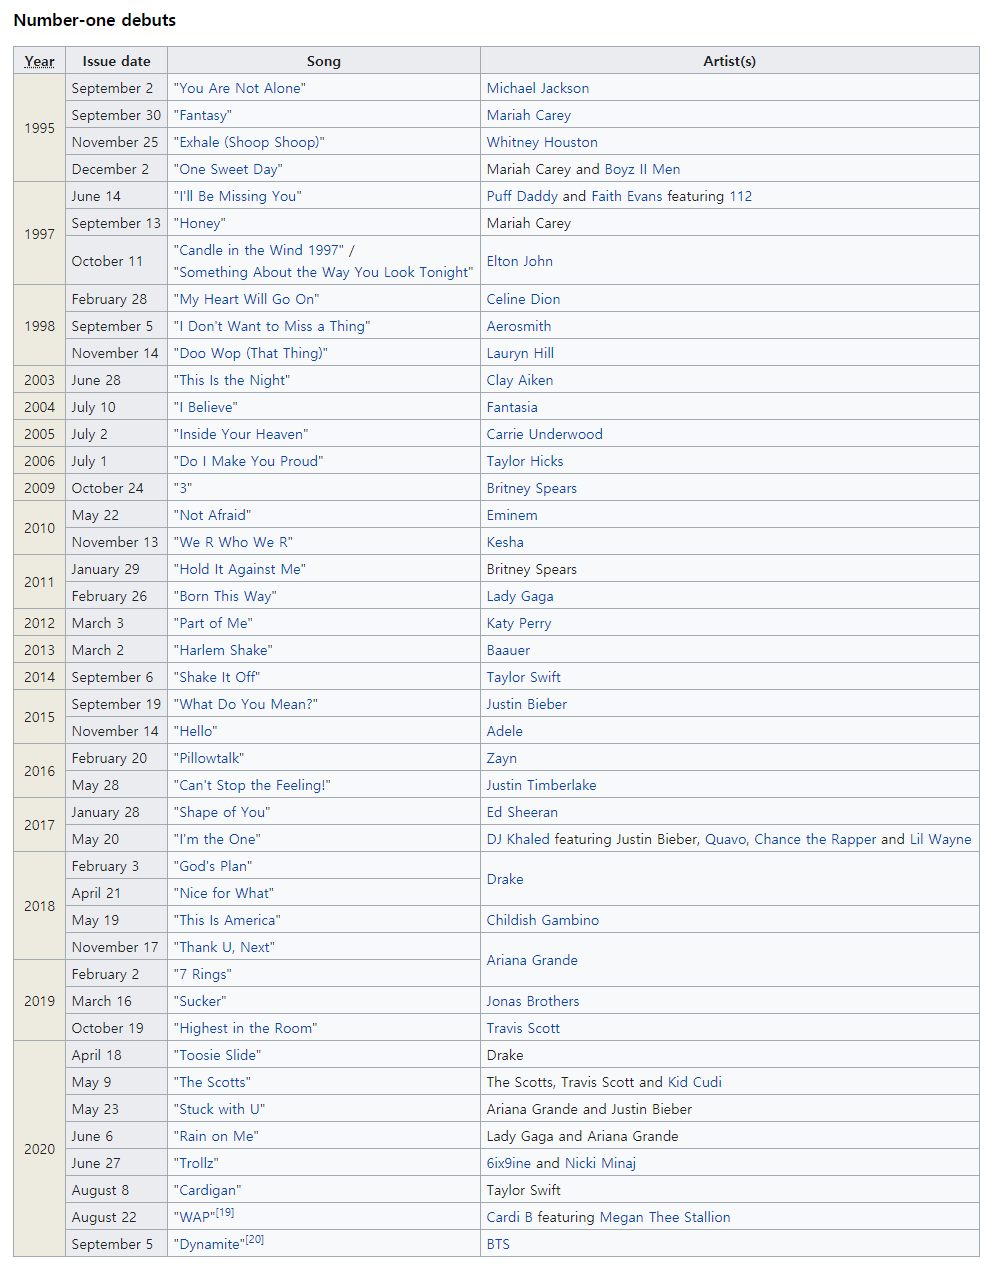Screen dimensions: 998x1266
Task: Click the "What Do You Mean?" link
Action: pyautogui.click(x=246, y=704)
